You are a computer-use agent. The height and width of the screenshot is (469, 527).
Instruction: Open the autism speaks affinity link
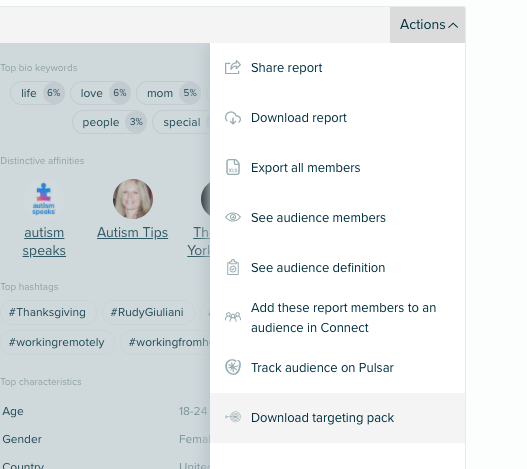[44, 241]
